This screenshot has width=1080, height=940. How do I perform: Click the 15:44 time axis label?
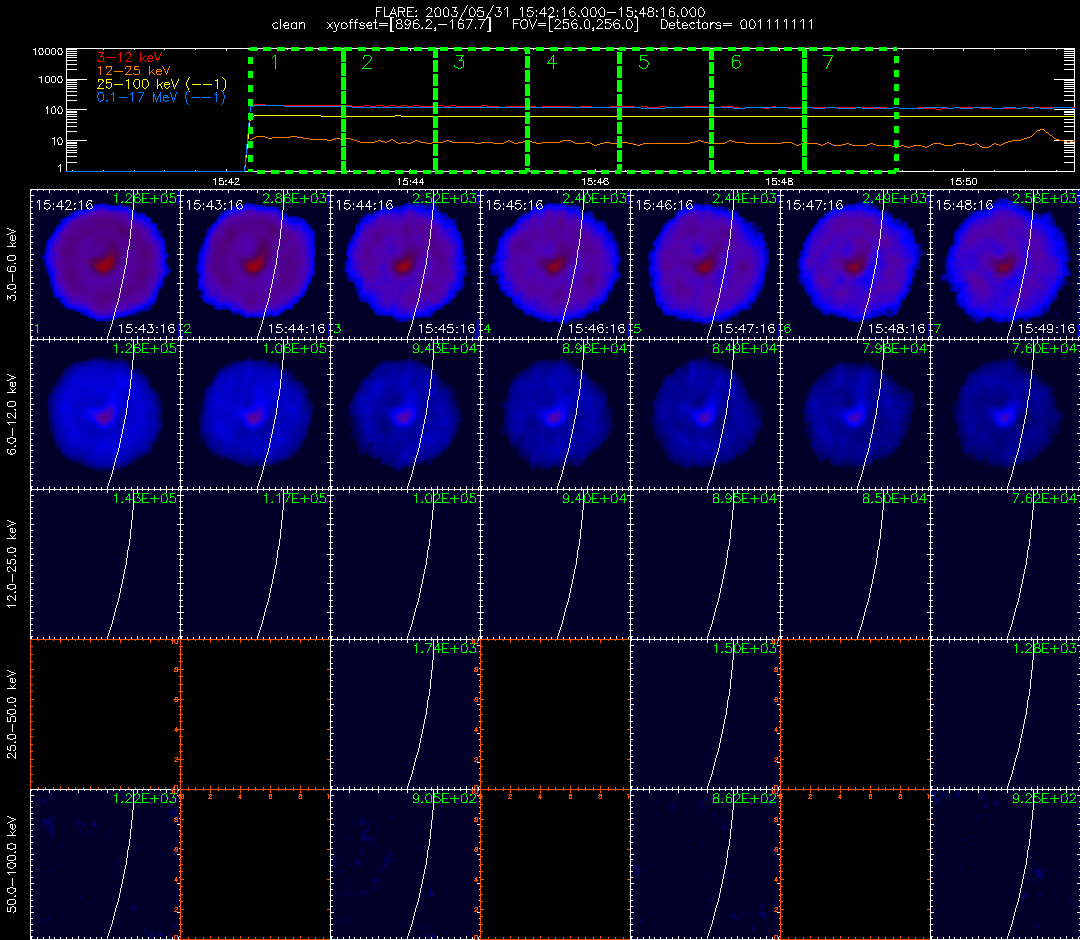pyautogui.click(x=411, y=182)
